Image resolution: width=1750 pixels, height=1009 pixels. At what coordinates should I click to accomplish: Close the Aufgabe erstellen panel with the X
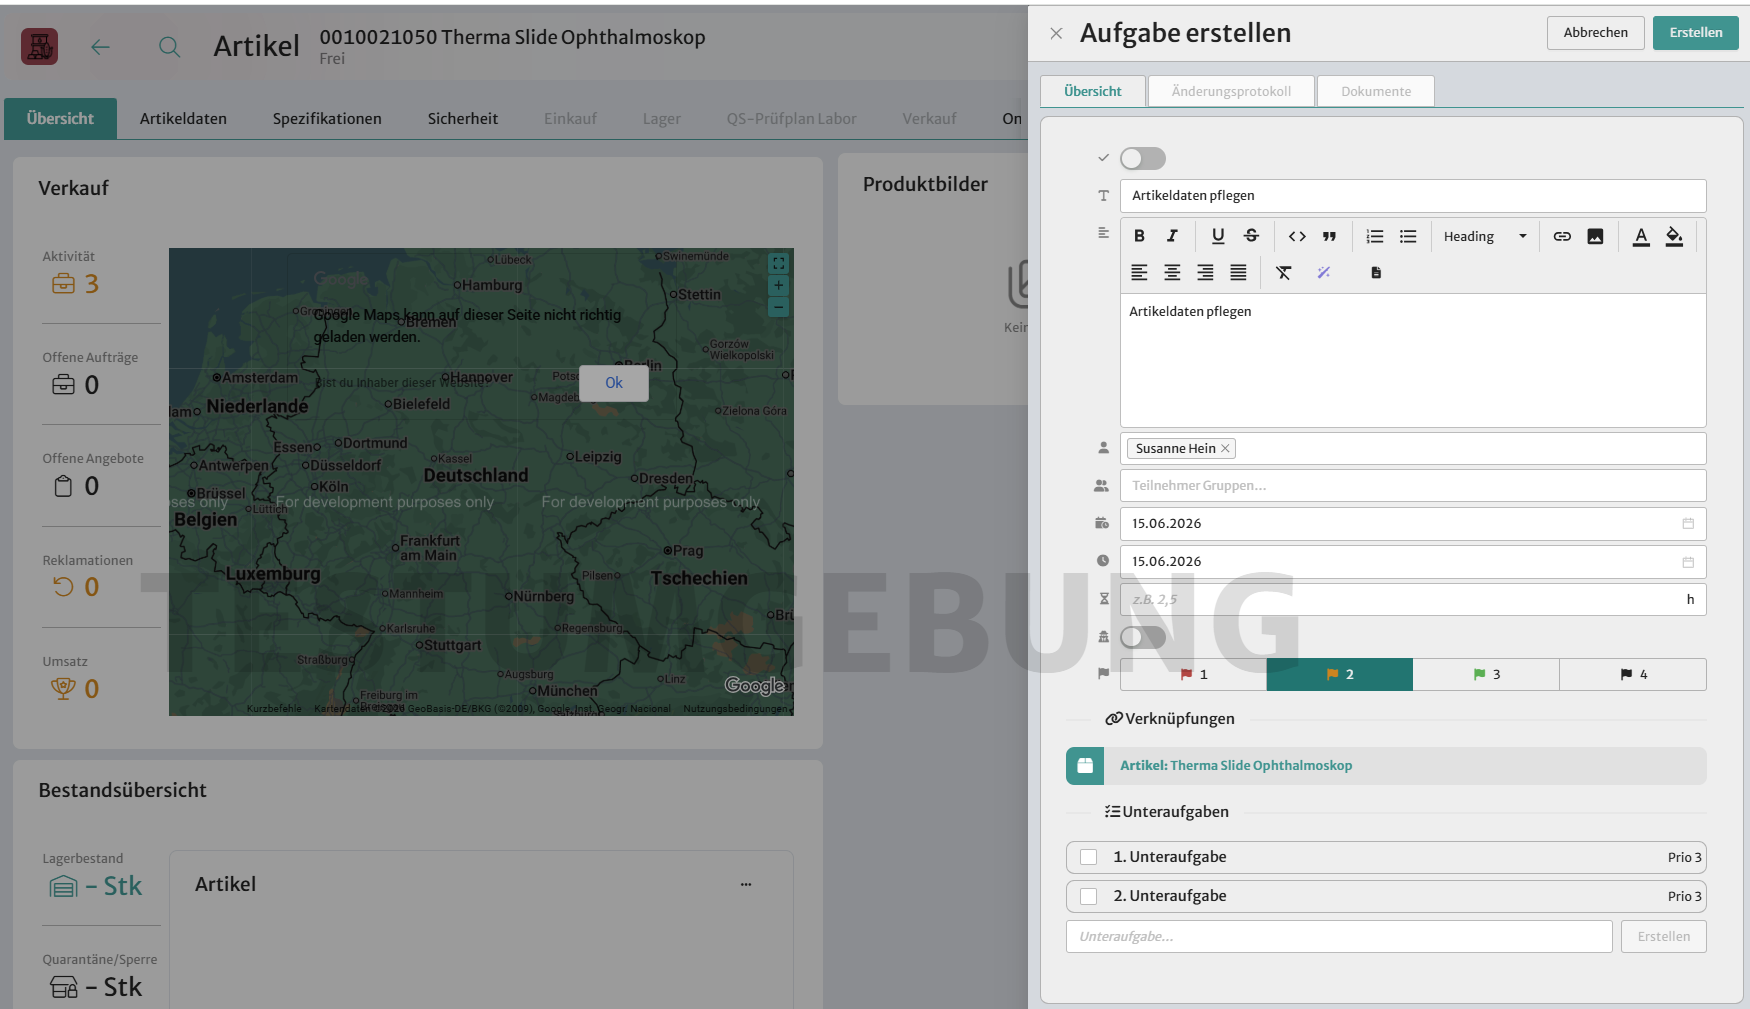(x=1056, y=33)
